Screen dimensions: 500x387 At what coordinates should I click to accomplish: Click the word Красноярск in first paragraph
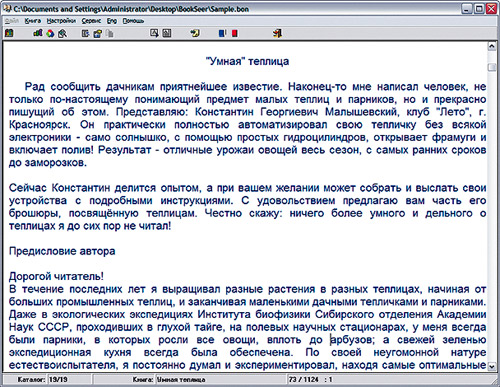click(39, 125)
